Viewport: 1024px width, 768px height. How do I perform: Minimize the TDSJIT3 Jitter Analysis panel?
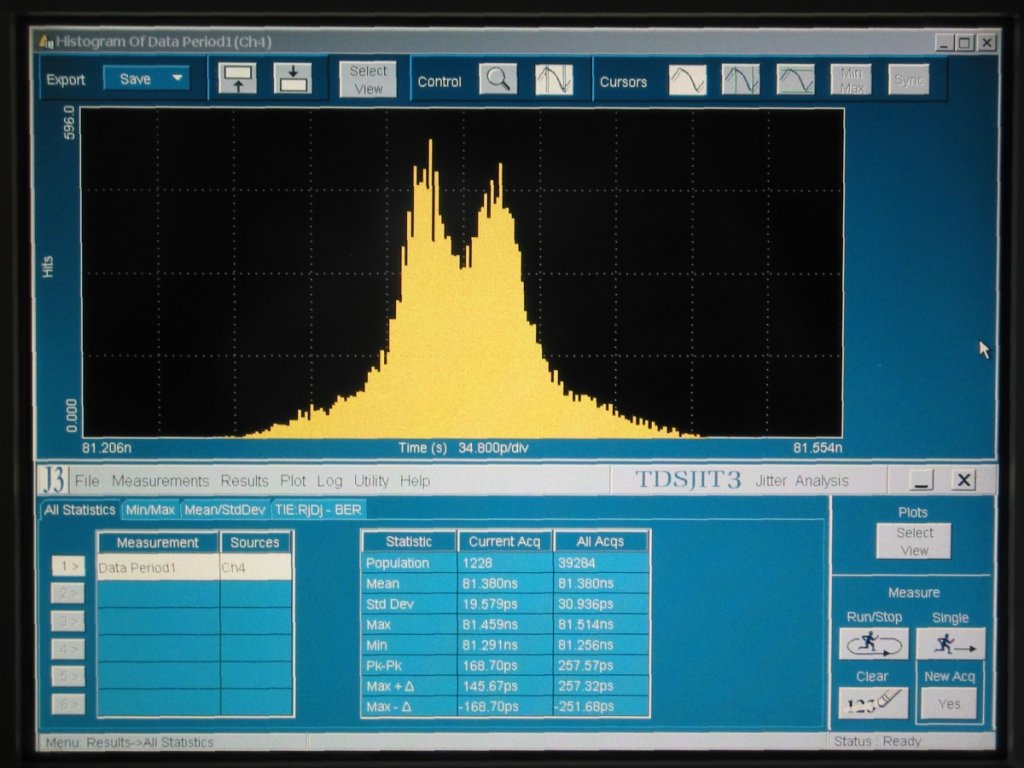coord(921,481)
